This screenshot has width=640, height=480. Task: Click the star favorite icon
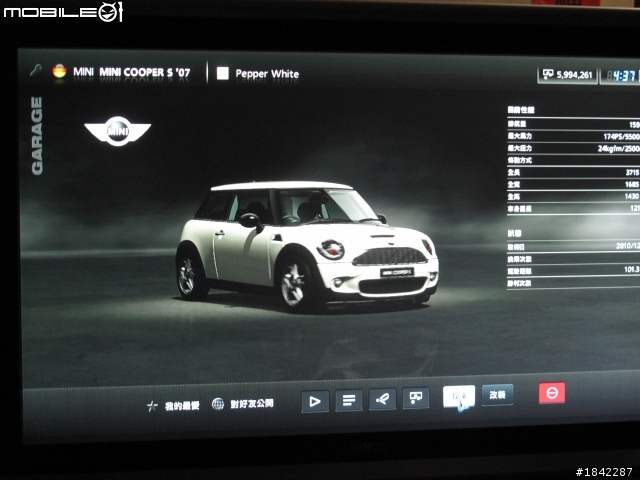click(x=152, y=406)
